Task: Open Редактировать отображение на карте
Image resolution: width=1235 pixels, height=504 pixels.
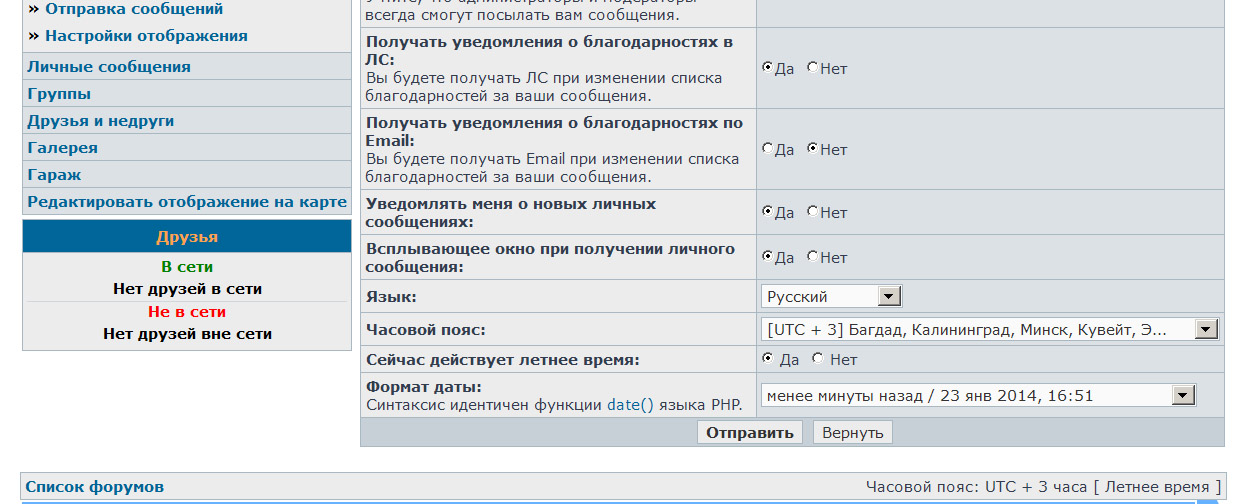Action: coord(187,202)
